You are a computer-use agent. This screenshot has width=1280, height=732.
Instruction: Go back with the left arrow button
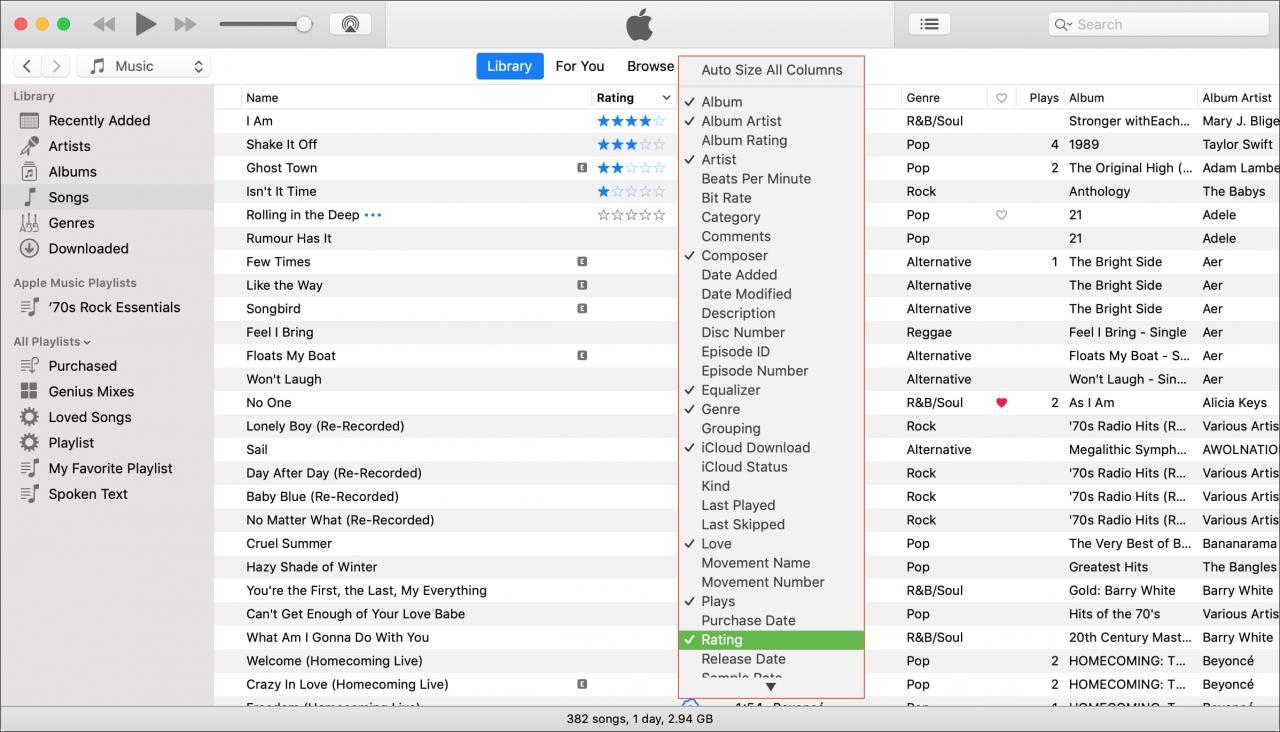coord(27,66)
